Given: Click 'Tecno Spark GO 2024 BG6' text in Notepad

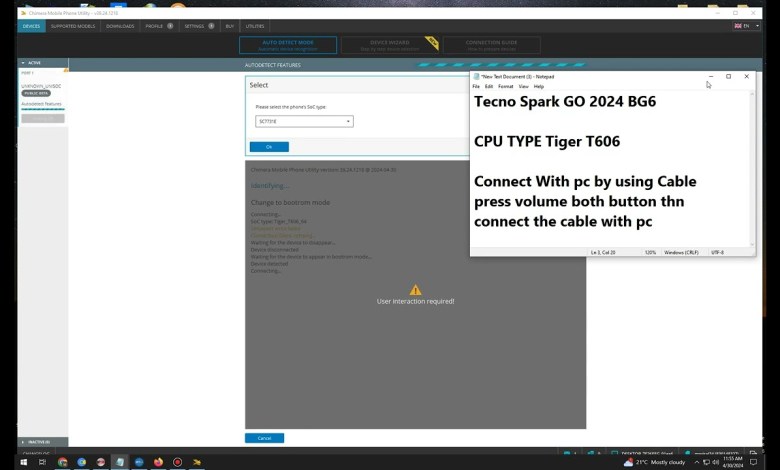Looking at the screenshot, I should pyautogui.click(x=565, y=101).
